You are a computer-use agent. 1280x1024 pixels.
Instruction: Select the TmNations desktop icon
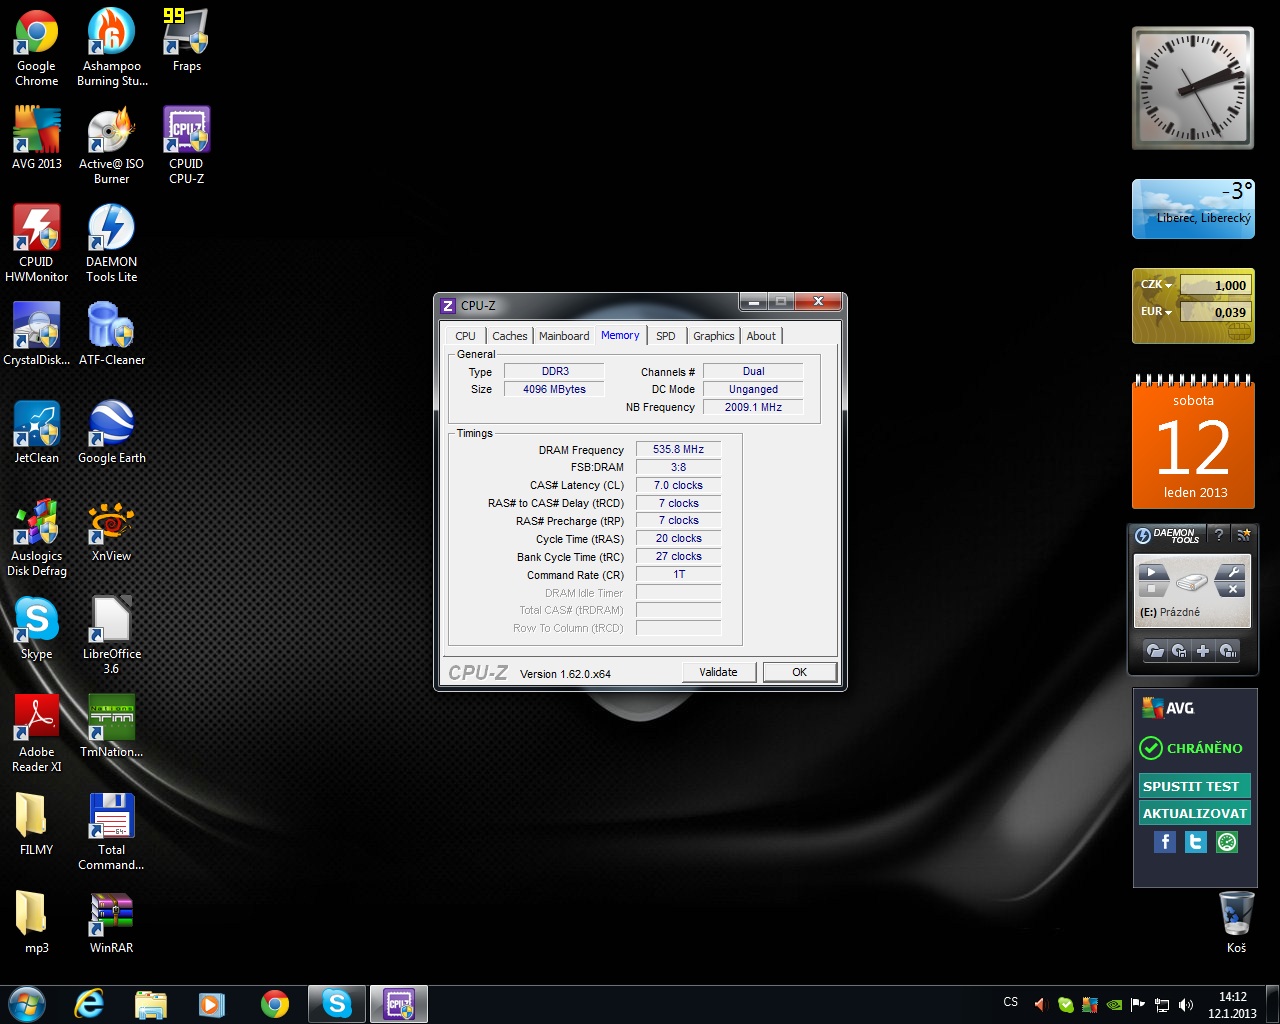click(x=112, y=726)
